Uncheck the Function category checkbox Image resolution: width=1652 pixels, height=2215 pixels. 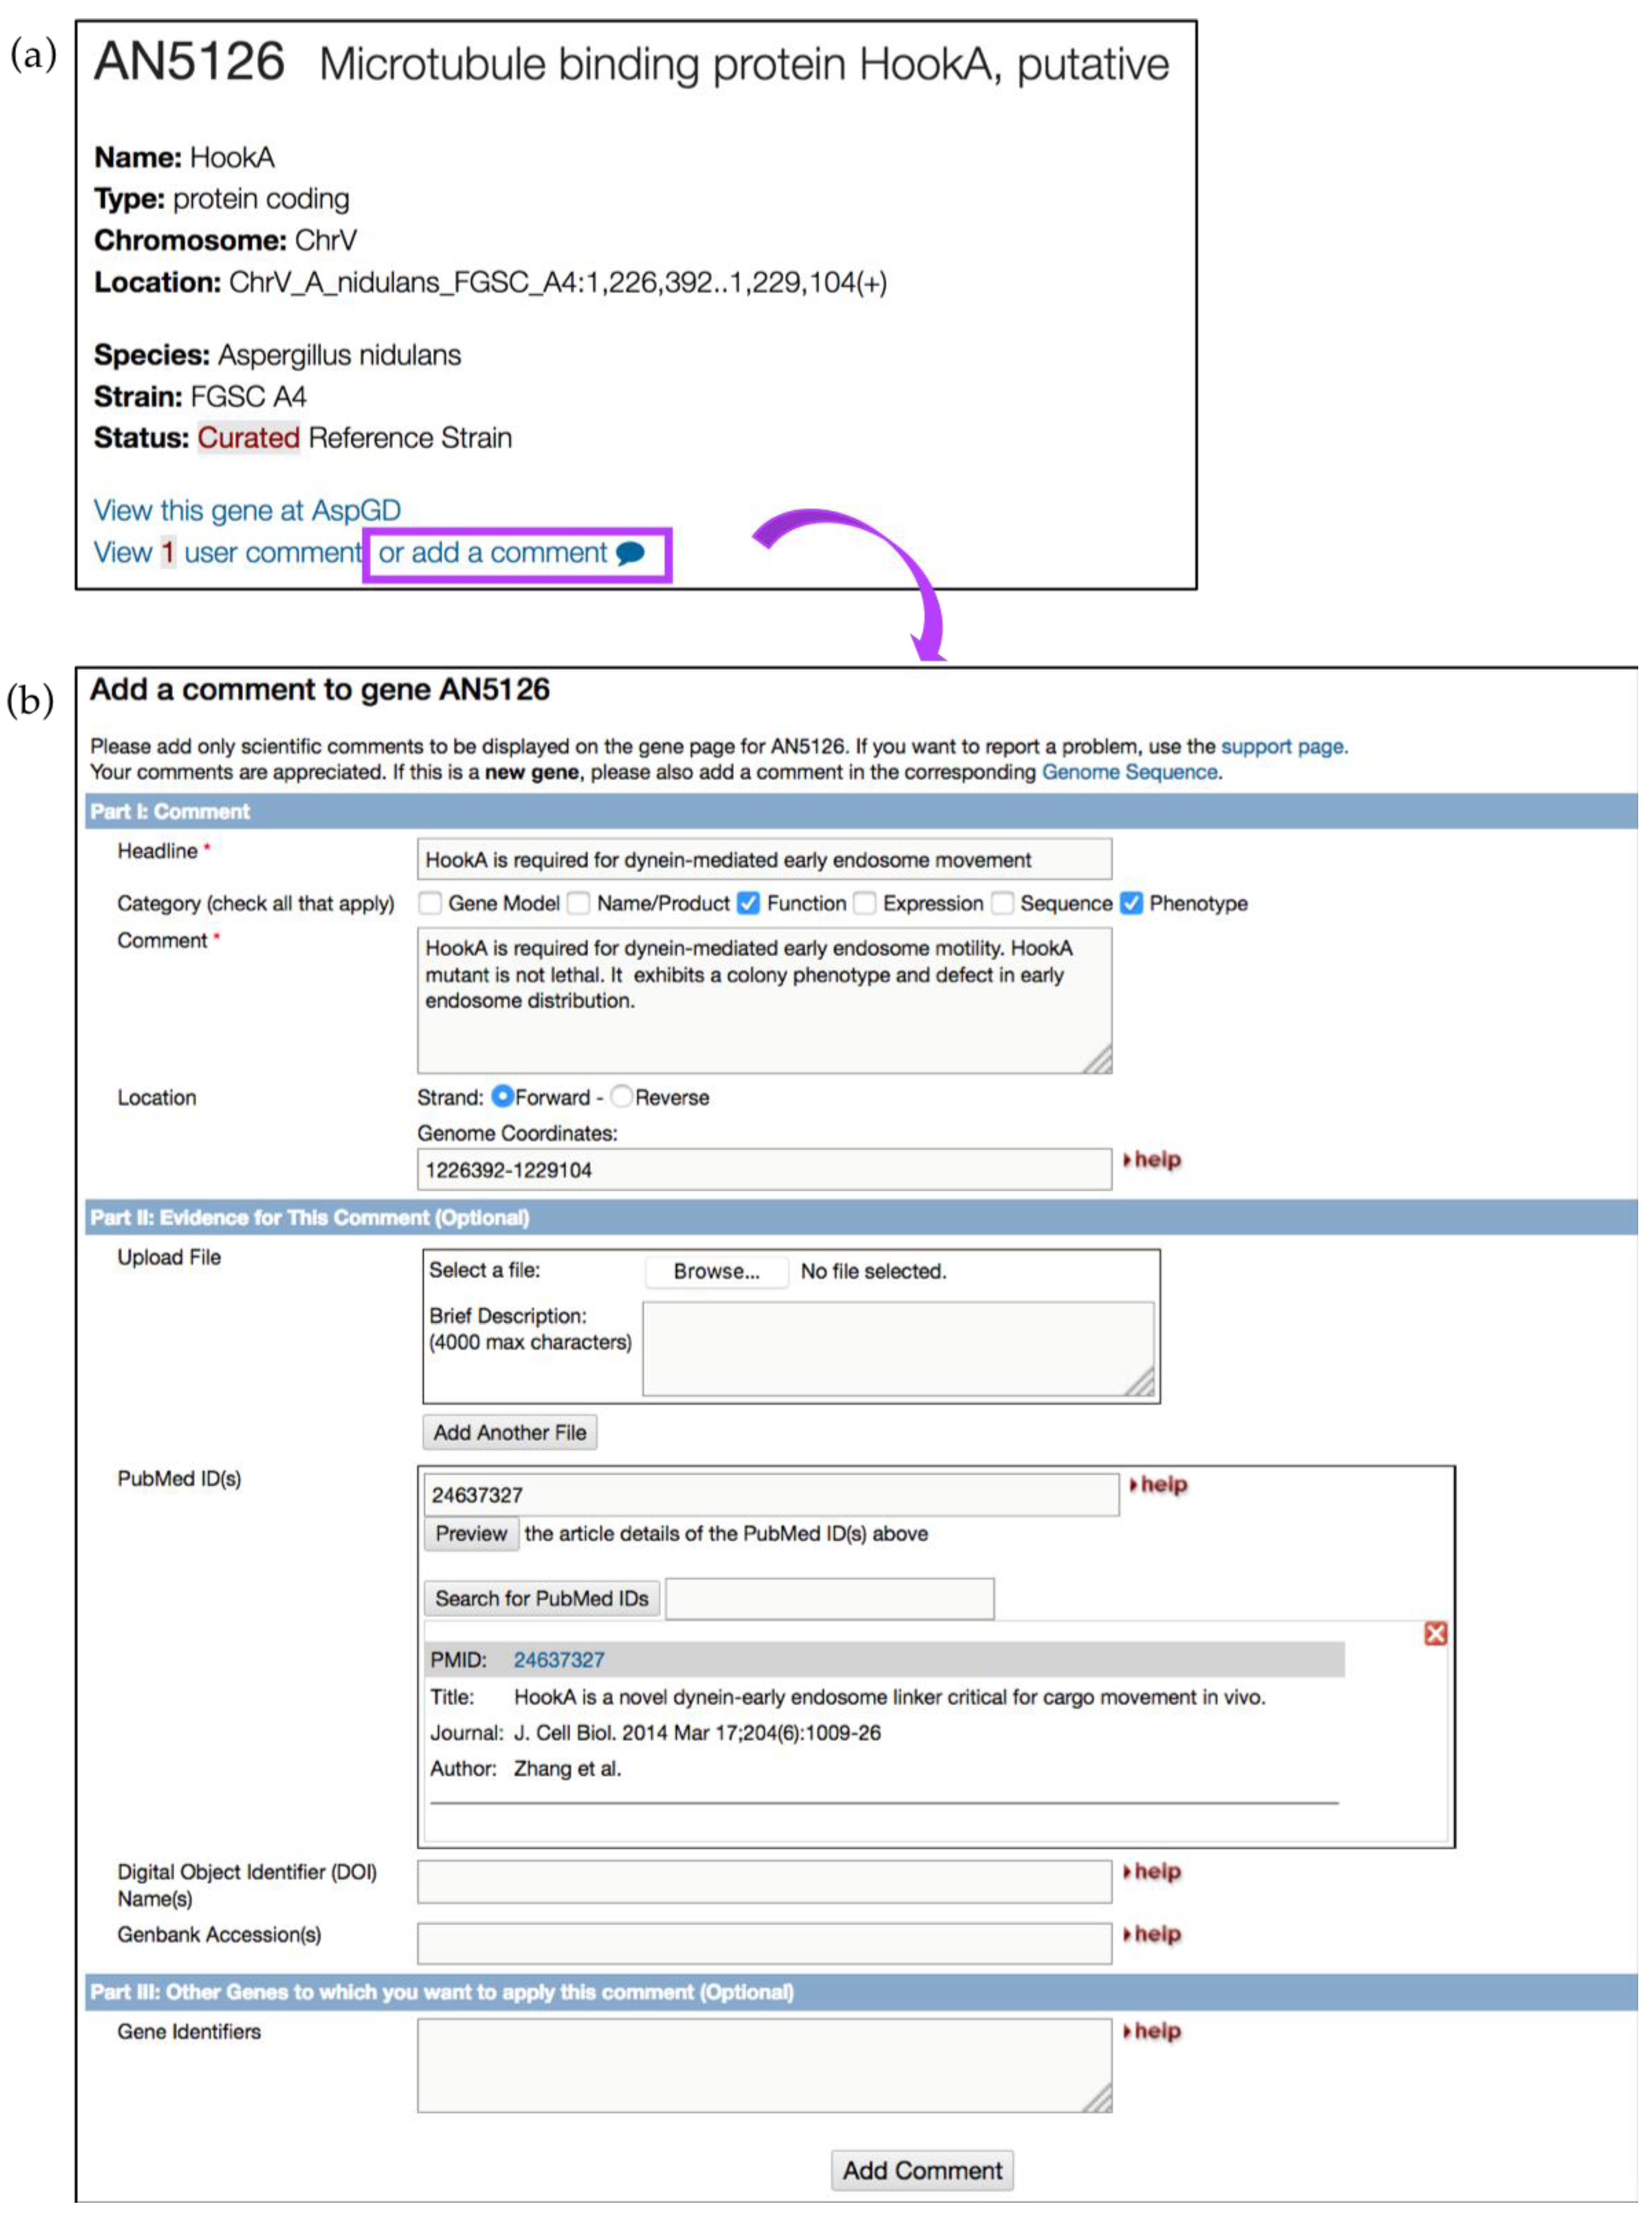coord(748,903)
